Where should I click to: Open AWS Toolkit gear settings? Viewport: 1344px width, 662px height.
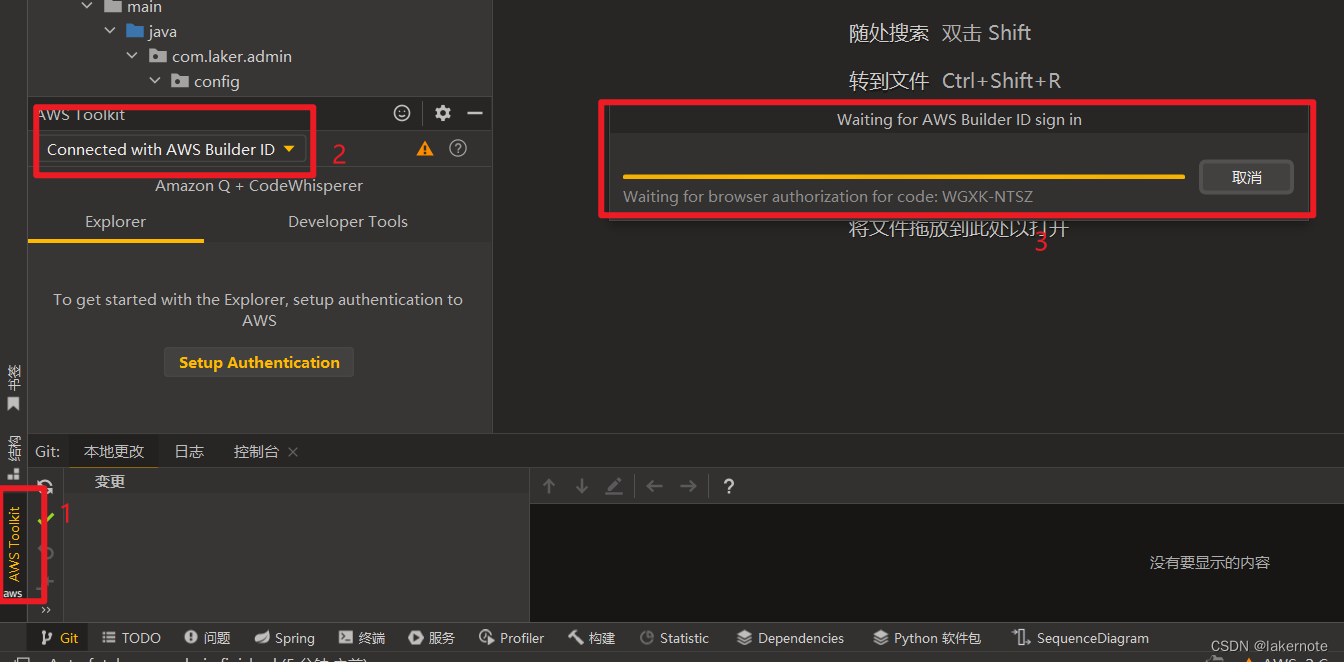(443, 114)
